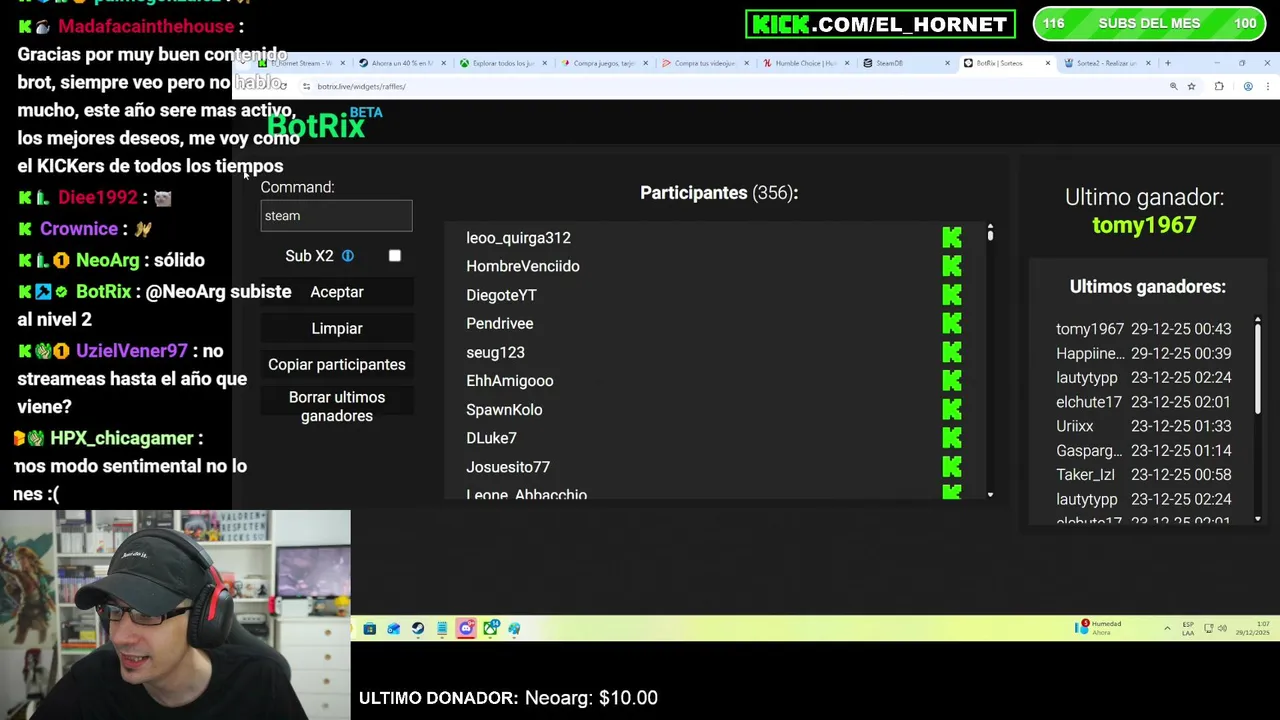1280x720 pixels.
Task: Click Taker_Izl row in Ultimos ganadores
Action: point(1144,475)
